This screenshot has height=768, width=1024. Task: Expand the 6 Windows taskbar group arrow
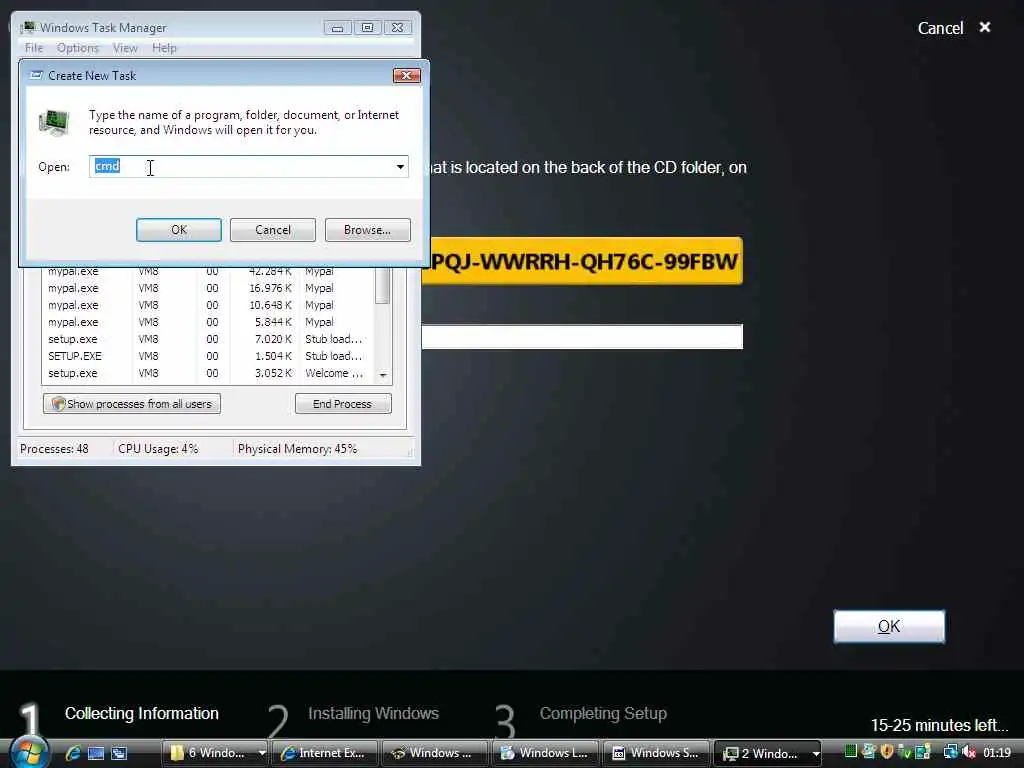click(x=262, y=753)
